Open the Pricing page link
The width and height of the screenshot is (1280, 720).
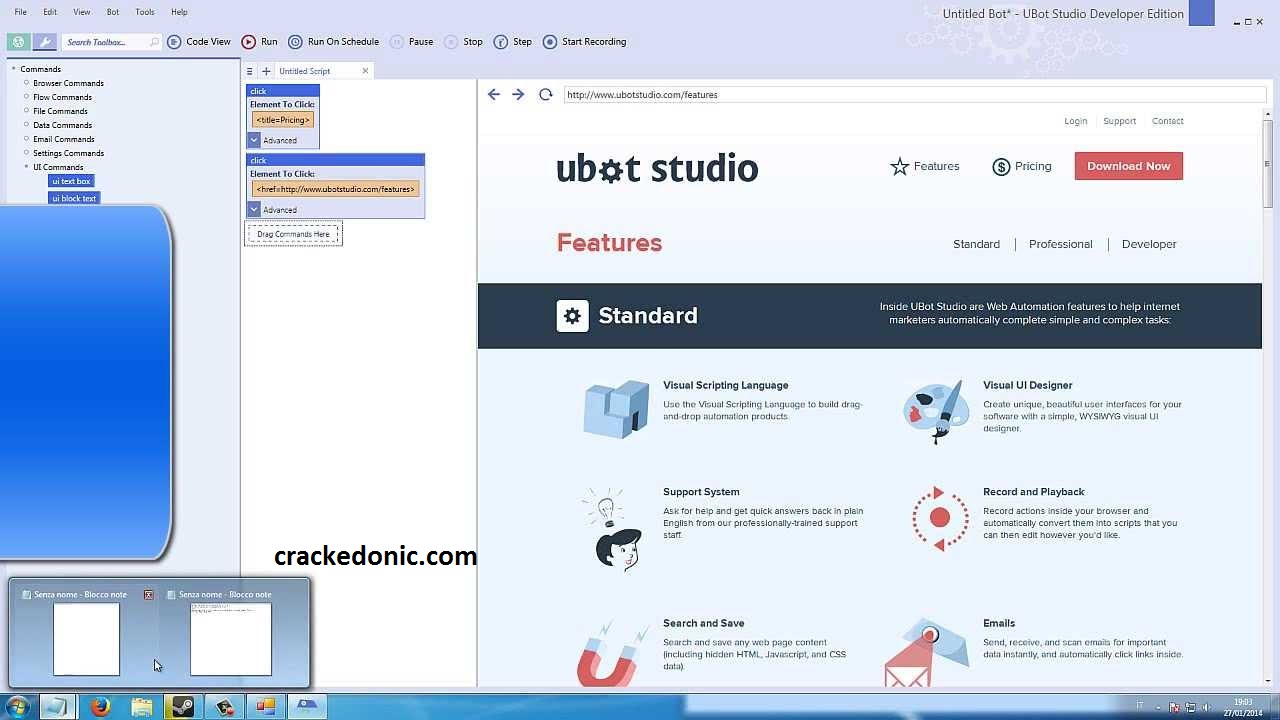(1022, 166)
